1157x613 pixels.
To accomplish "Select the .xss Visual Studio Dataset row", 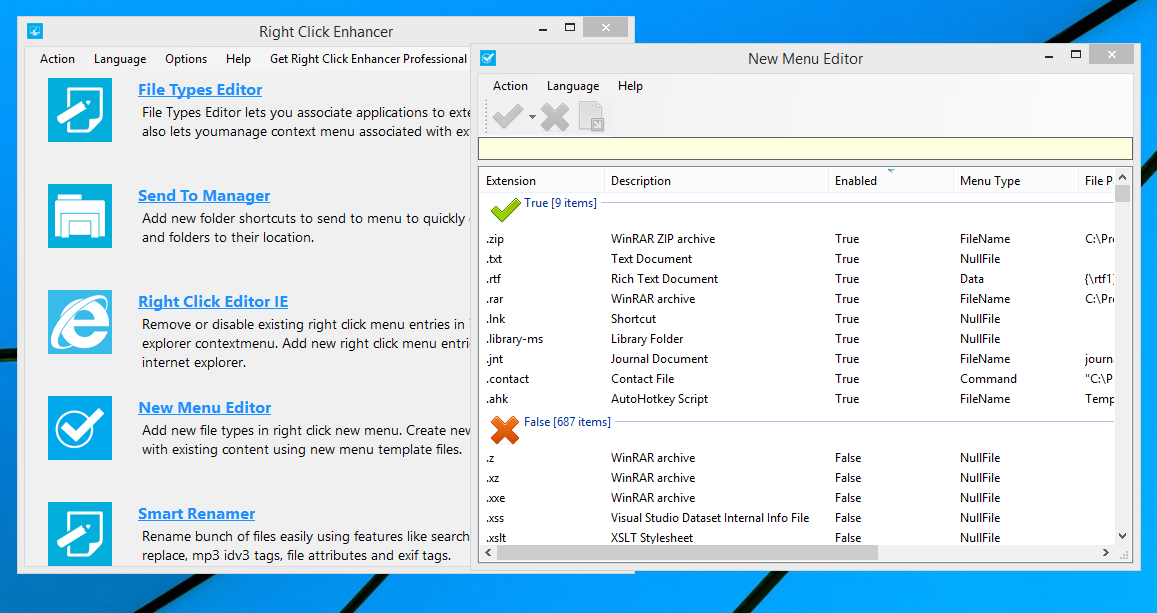I will pyautogui.click(x=797, y=518).
